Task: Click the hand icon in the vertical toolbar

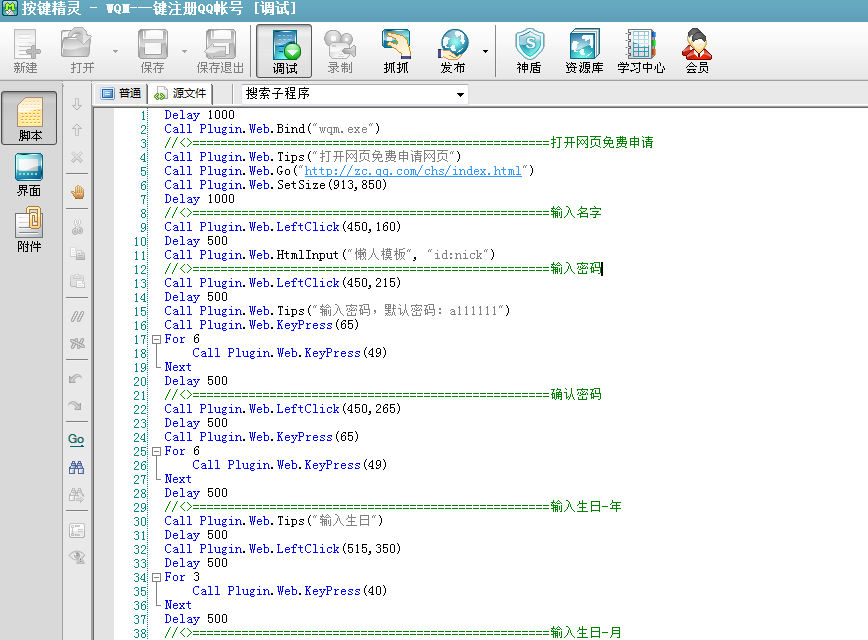Action: click(x=78, y=192)
